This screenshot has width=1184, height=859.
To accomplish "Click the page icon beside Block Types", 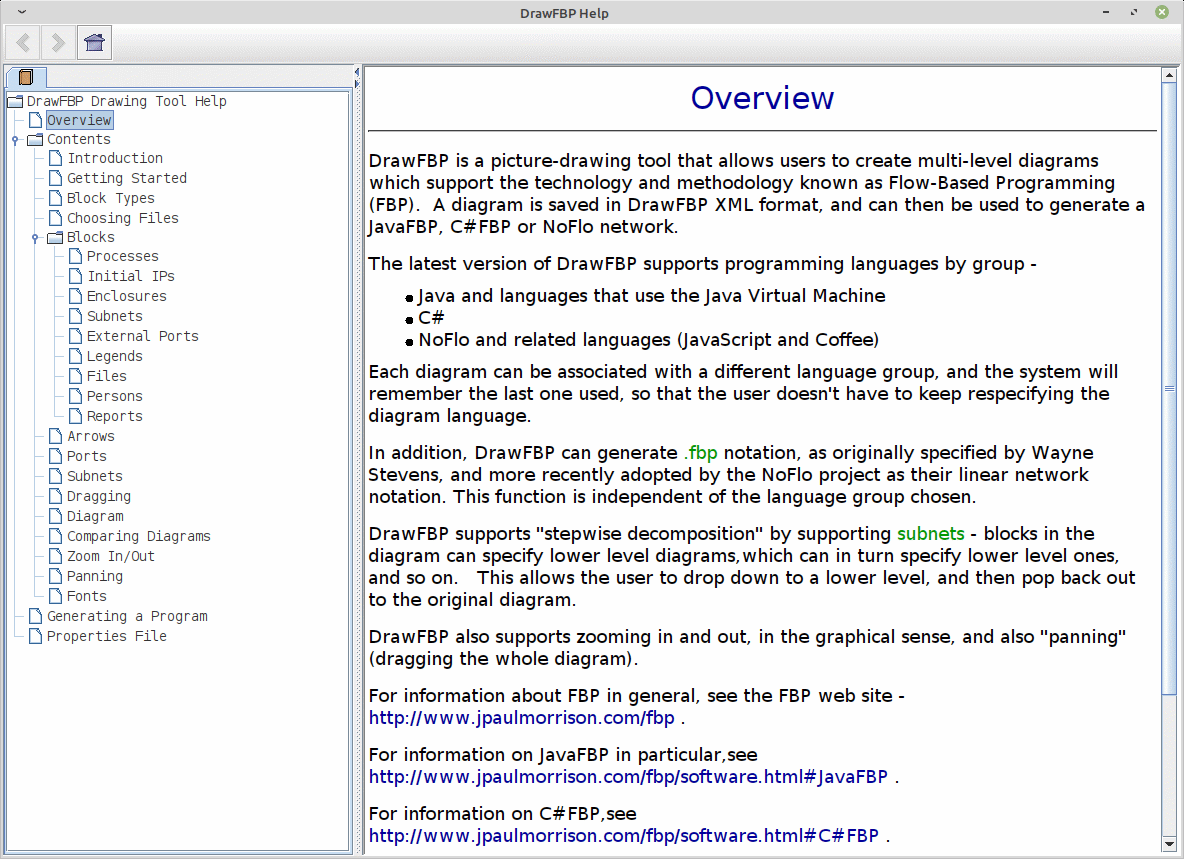I will click(56, 199).
